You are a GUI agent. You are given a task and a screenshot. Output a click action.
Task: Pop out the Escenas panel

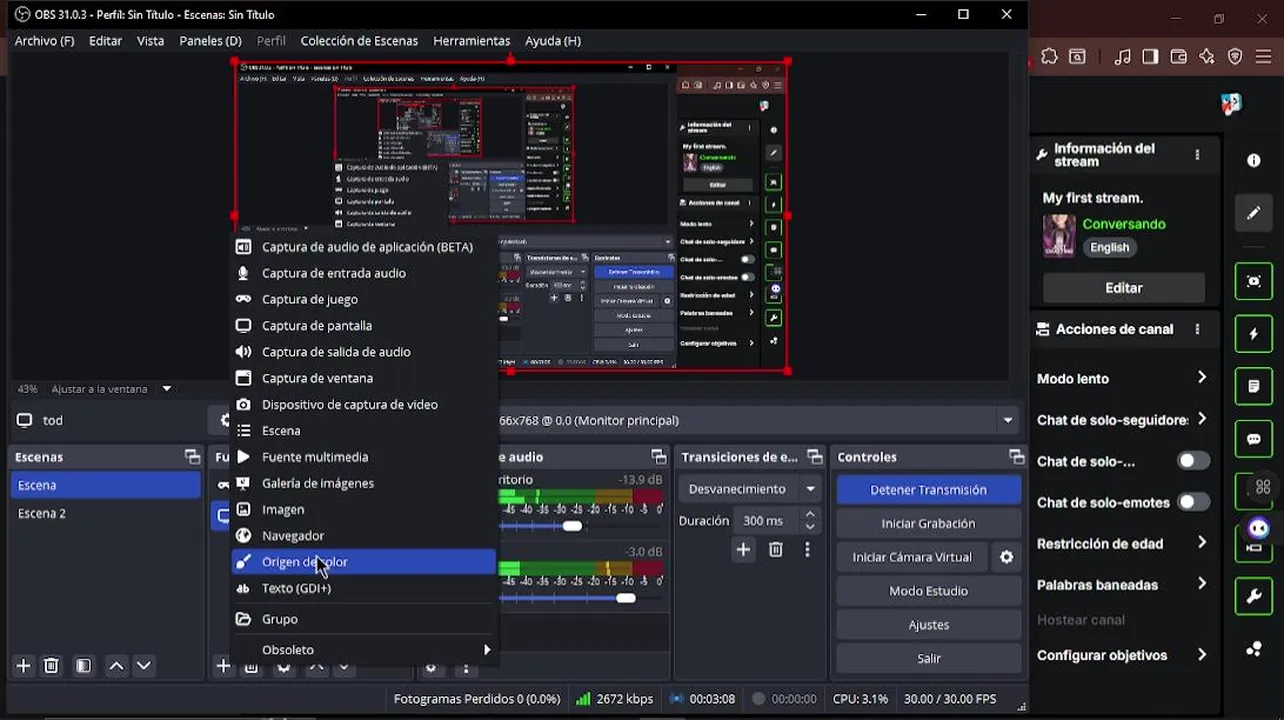pyautogui.click(x=192, y=457)
